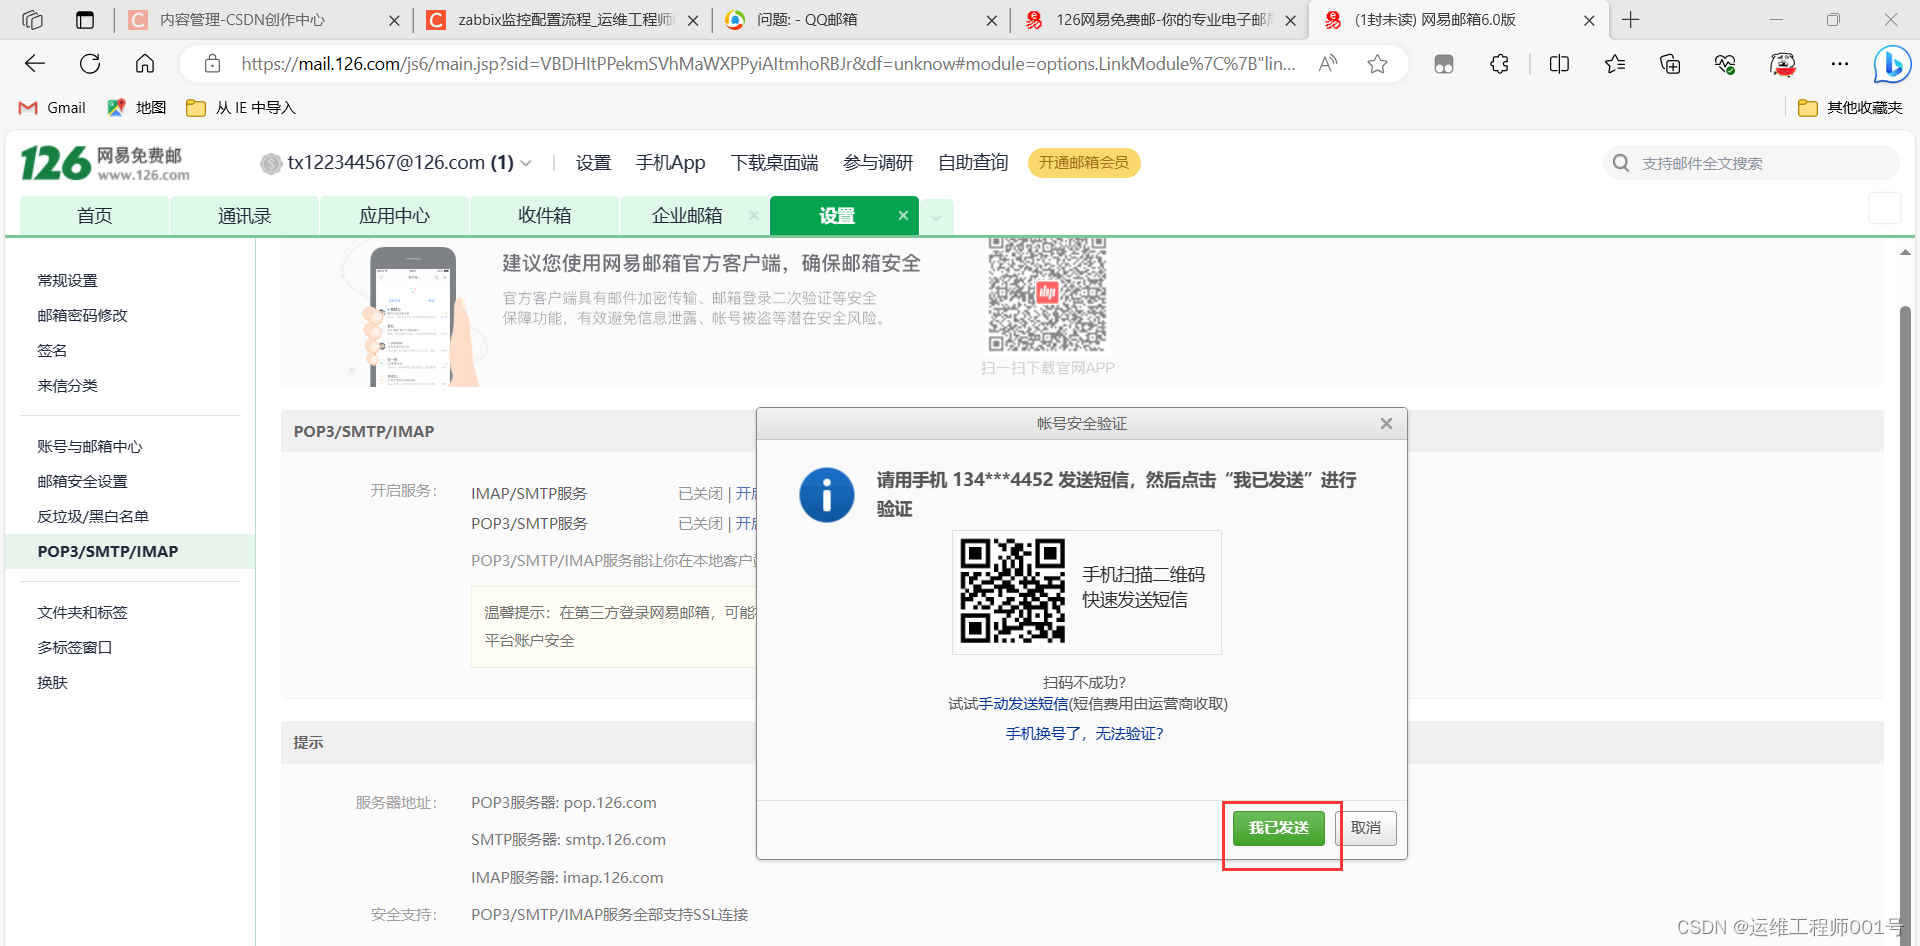Select 换肤 in the sidebar
The image size is (1920, 946).
pos(52,683)
